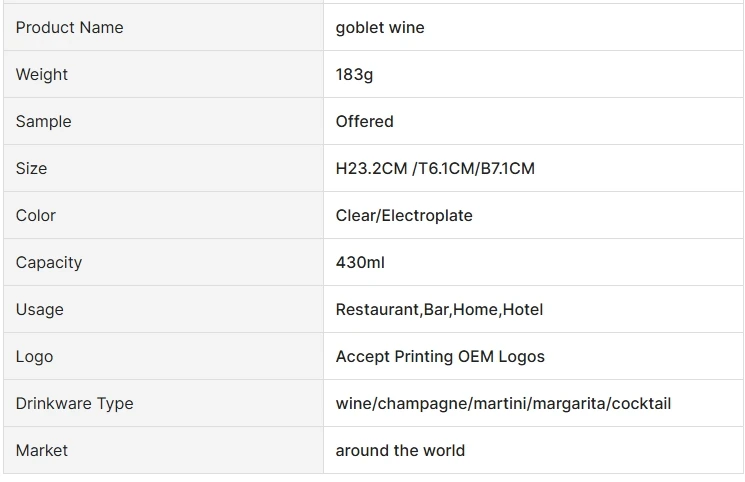Click the 183g weight value
This screenshot has height=482, width=745.
coord(354,75)
